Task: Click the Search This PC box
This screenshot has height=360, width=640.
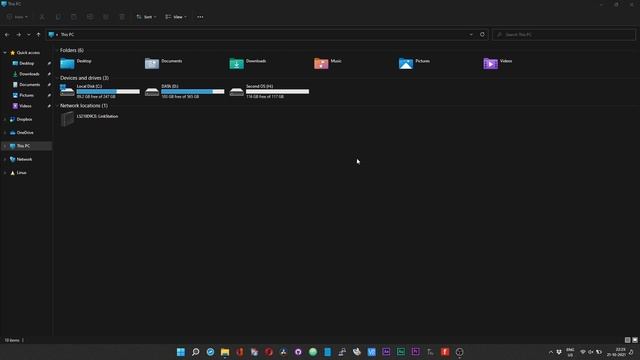Action: pyautogui.click(x=564, y=35)
